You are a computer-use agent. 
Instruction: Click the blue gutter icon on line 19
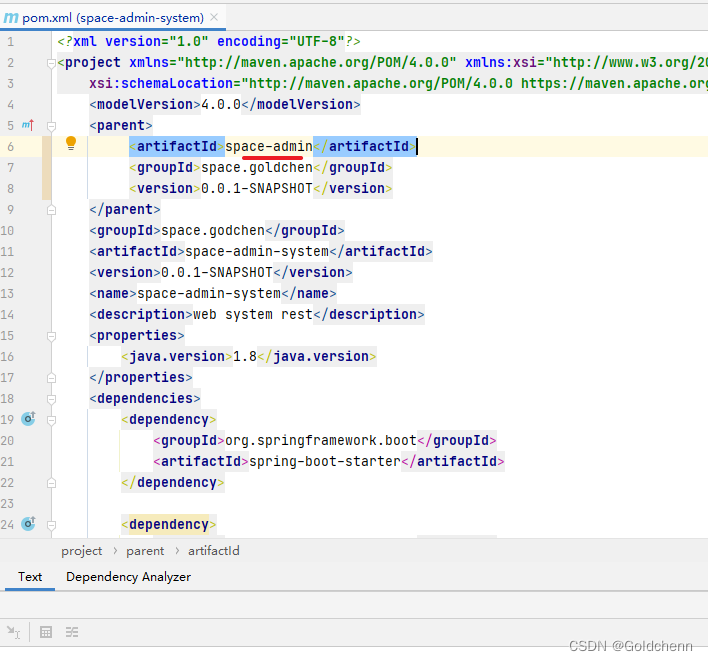[28, 419]
